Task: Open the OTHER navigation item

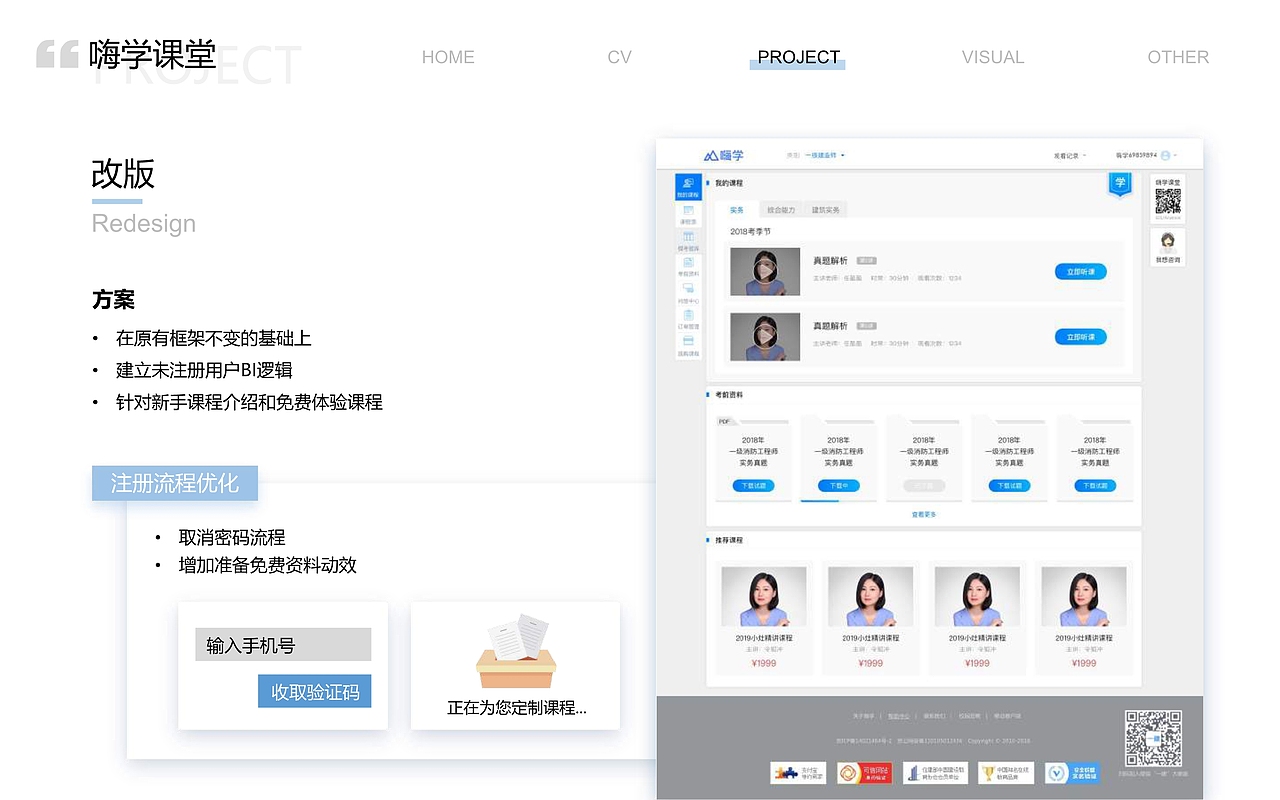Action: click(1178, 57)
